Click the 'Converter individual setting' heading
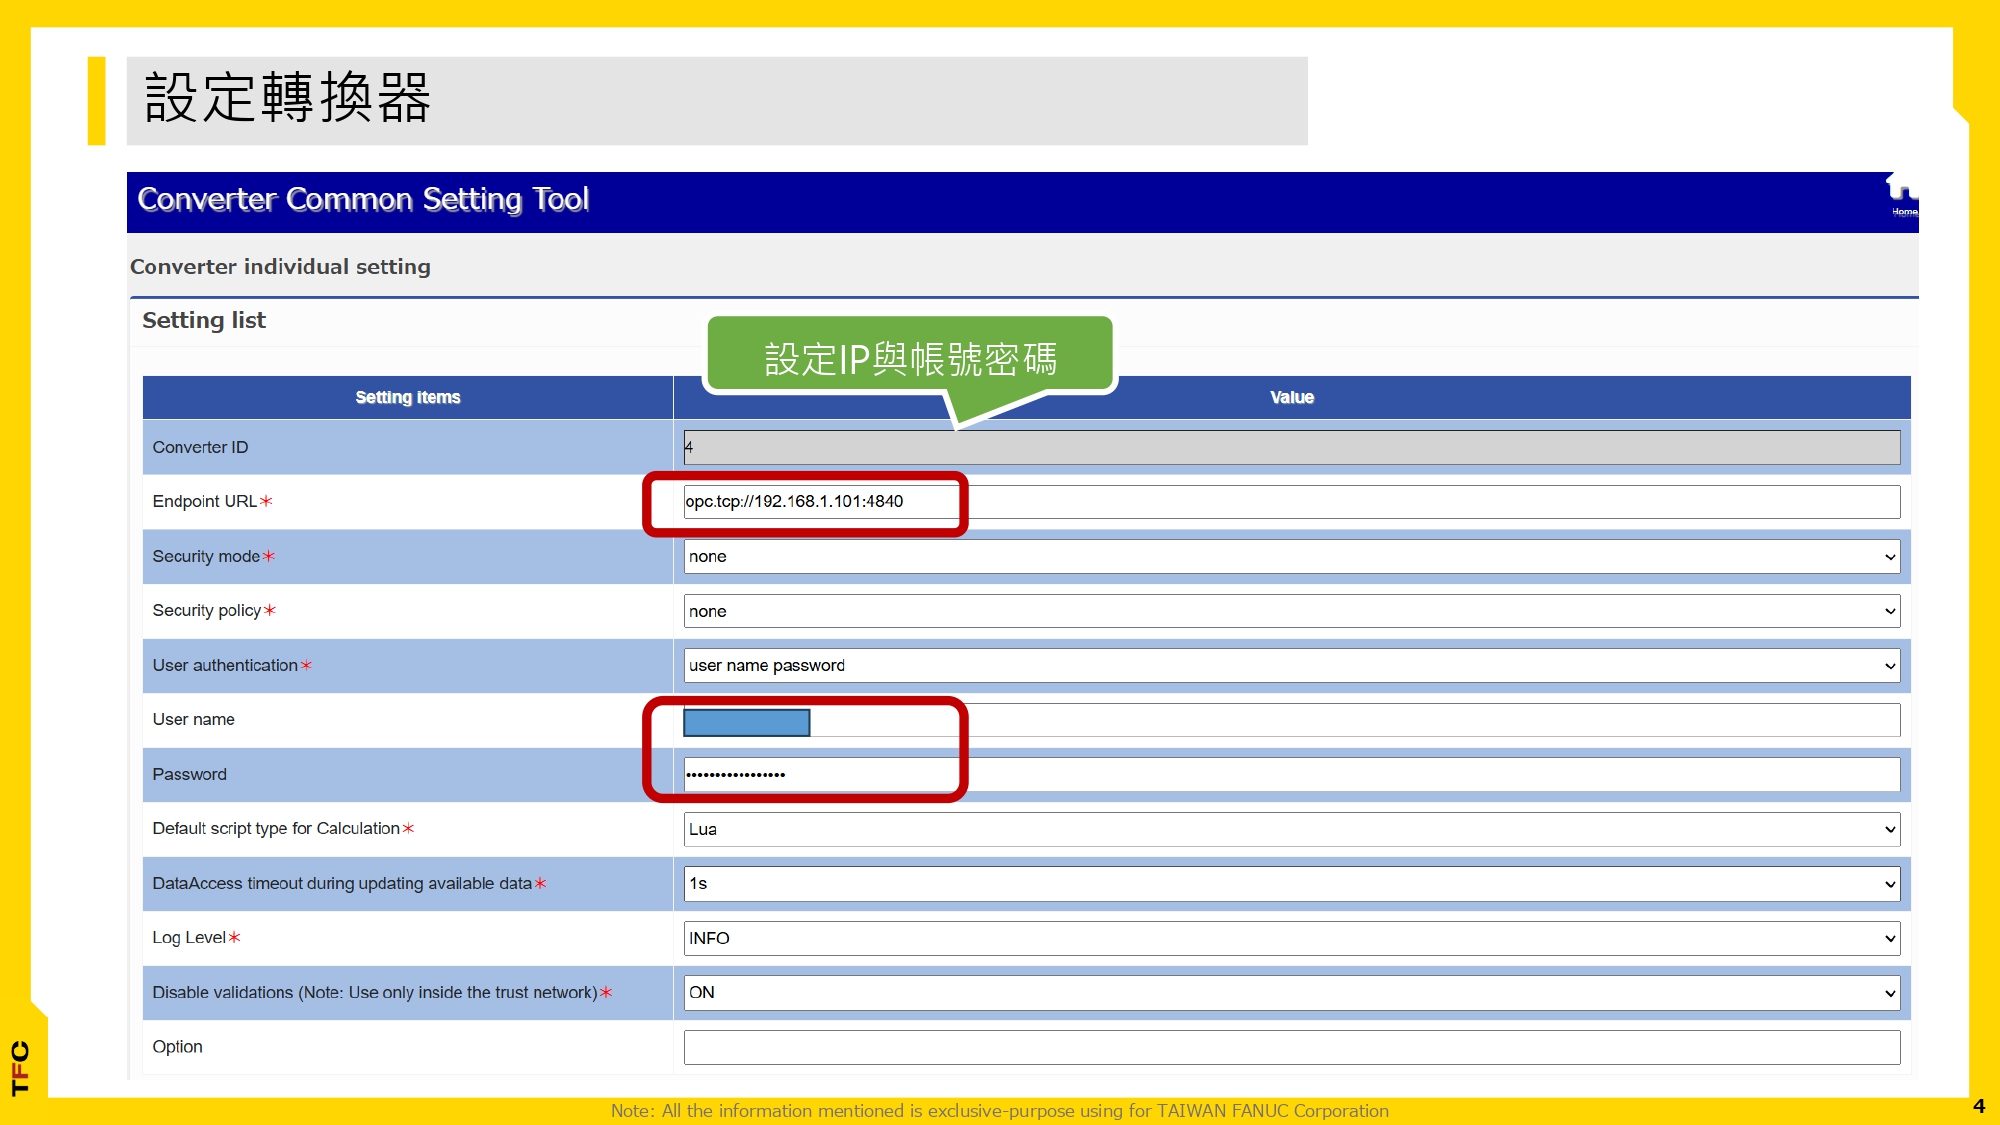Screen dimensions: 2000x1125 point(280,266)
